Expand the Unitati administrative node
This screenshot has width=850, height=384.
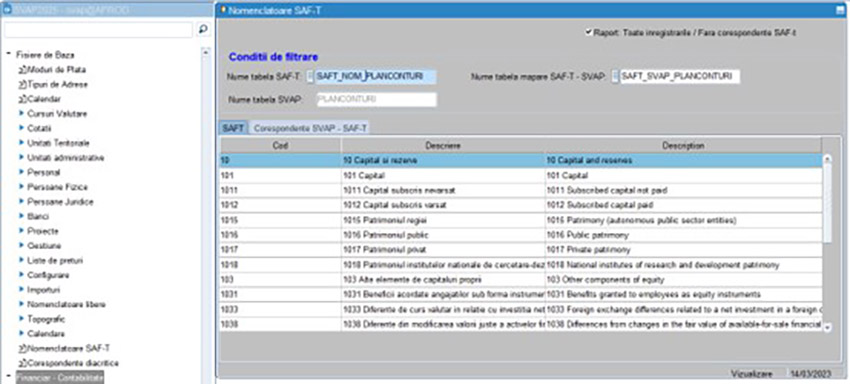pos(22,158)
